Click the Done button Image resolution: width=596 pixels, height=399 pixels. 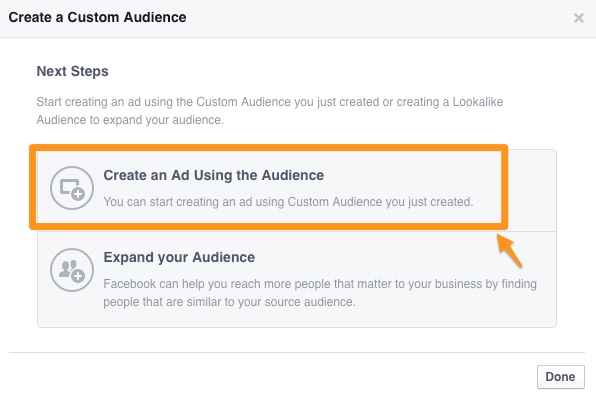(561, 377)
